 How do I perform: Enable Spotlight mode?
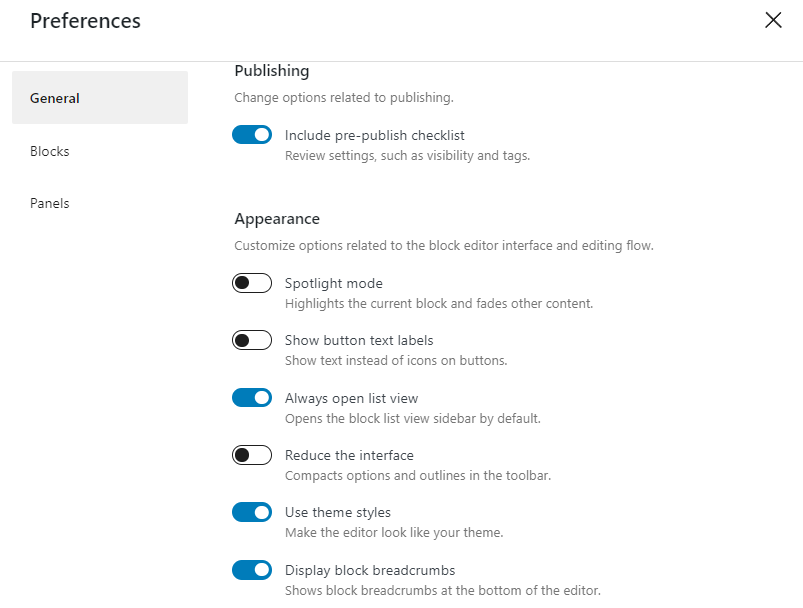(252, 283)
